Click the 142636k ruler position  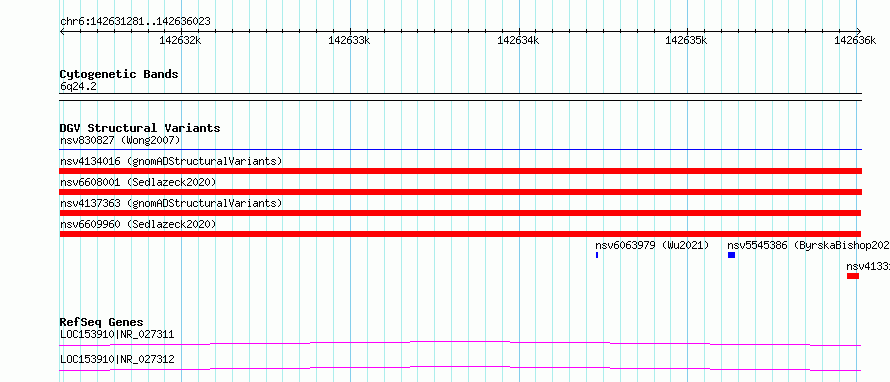(x=855, y=40)
